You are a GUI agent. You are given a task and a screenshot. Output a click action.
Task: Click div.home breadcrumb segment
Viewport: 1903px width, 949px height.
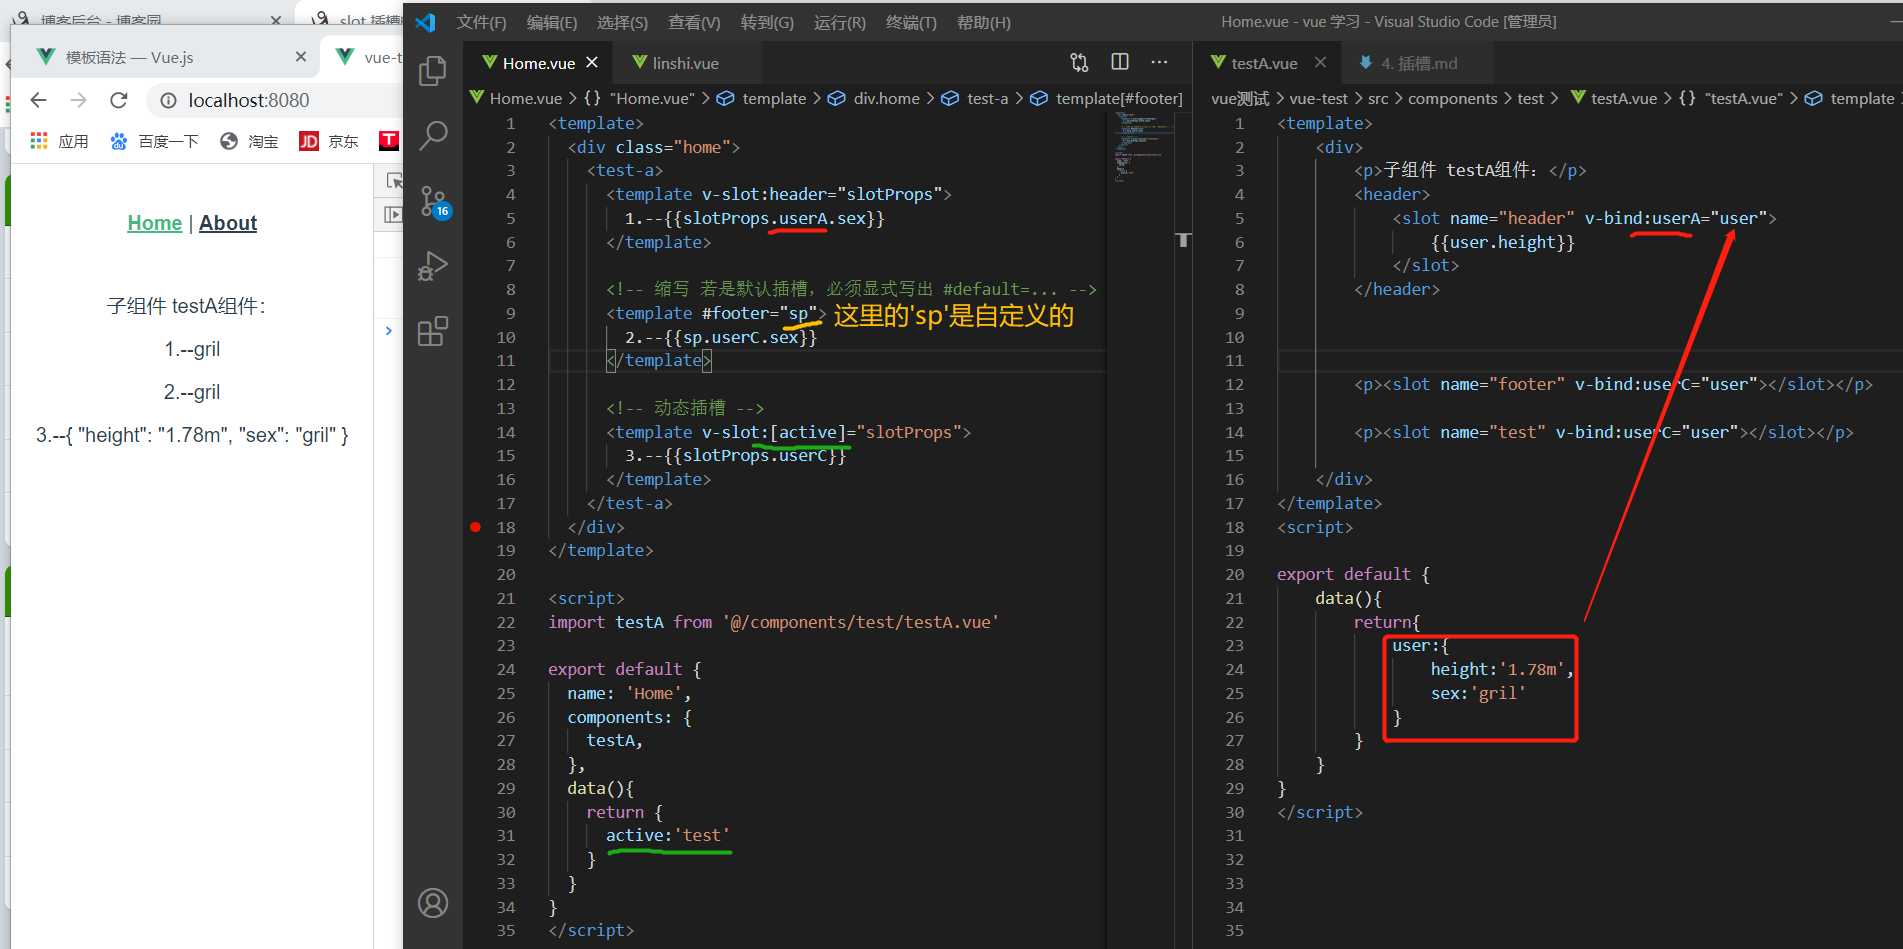[886, 98]
